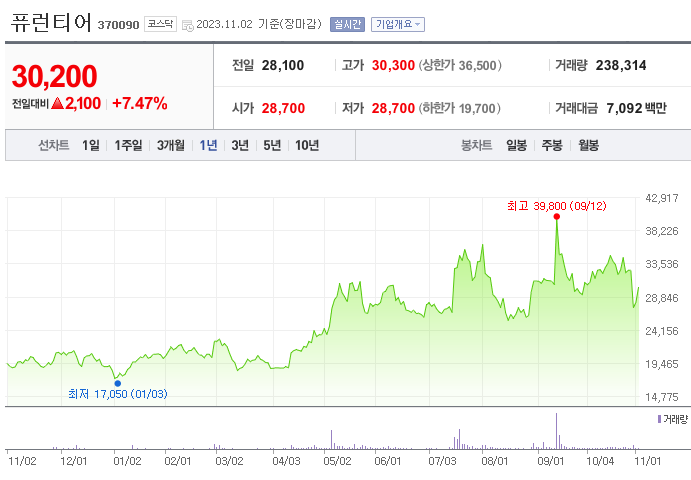Click the tallest volume bar near 09/12
Image resolution: width=691 pixels, height=480 pixels.
tap(556, 431)
